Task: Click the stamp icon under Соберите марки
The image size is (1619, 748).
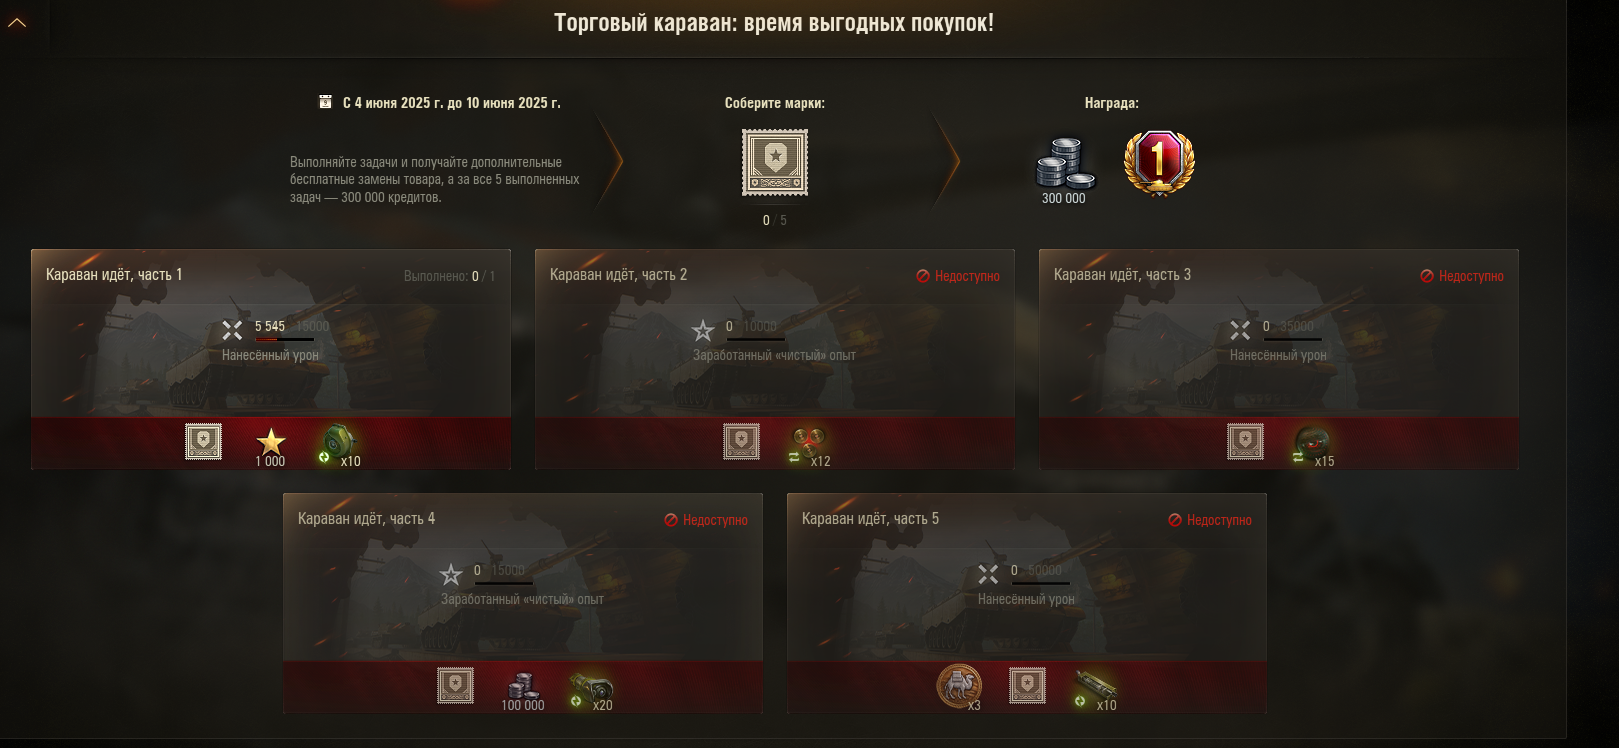Action: [775, 162]
